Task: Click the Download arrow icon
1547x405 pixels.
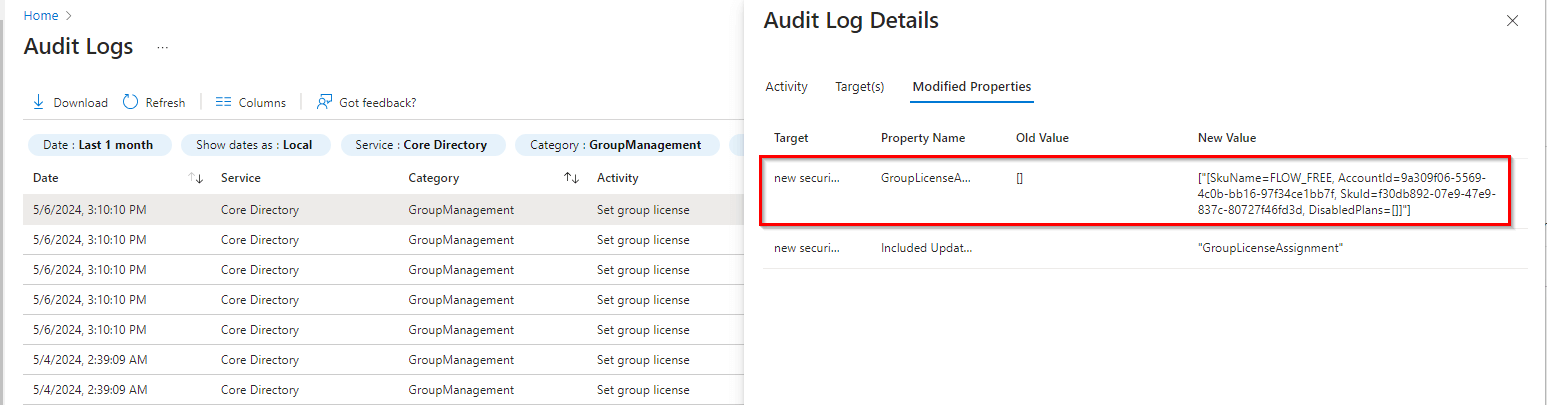Action: click(38, 102)
